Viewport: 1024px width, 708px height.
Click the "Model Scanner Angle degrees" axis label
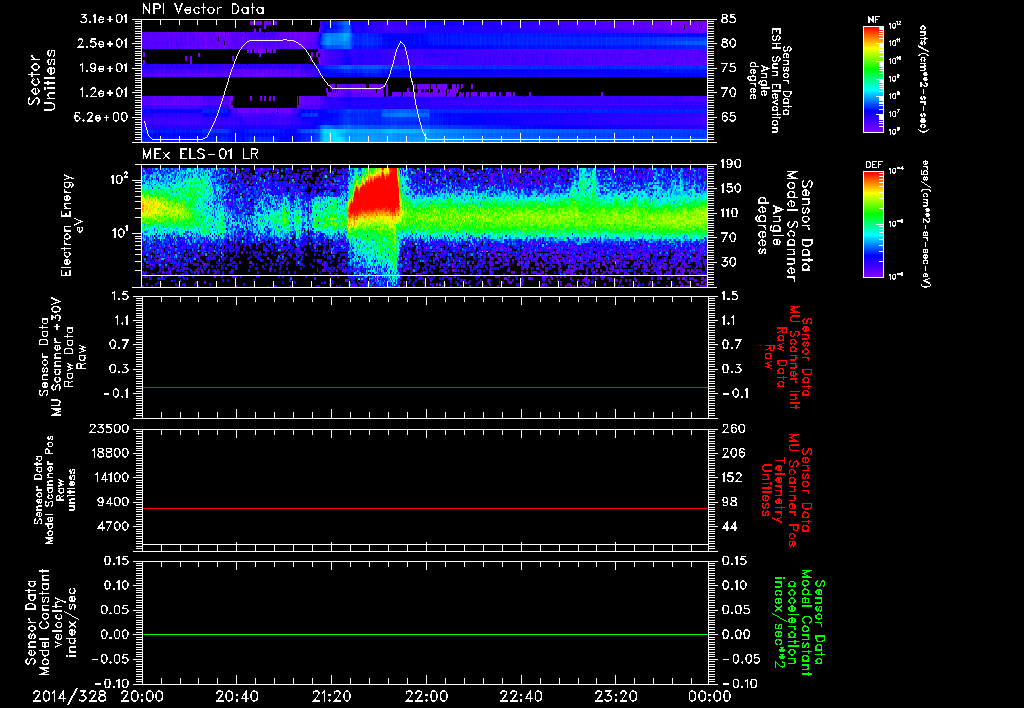783,226
